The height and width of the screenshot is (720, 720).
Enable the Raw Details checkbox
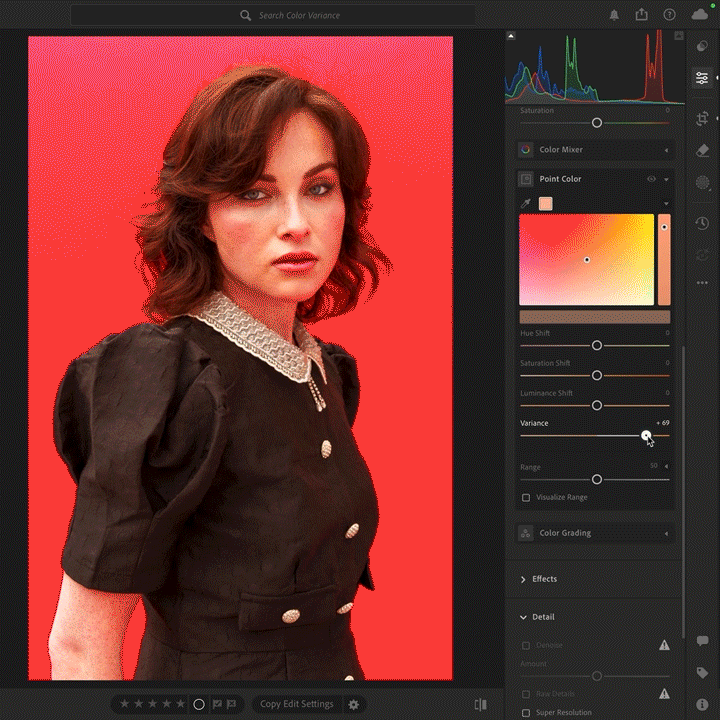tap(526, 693)
